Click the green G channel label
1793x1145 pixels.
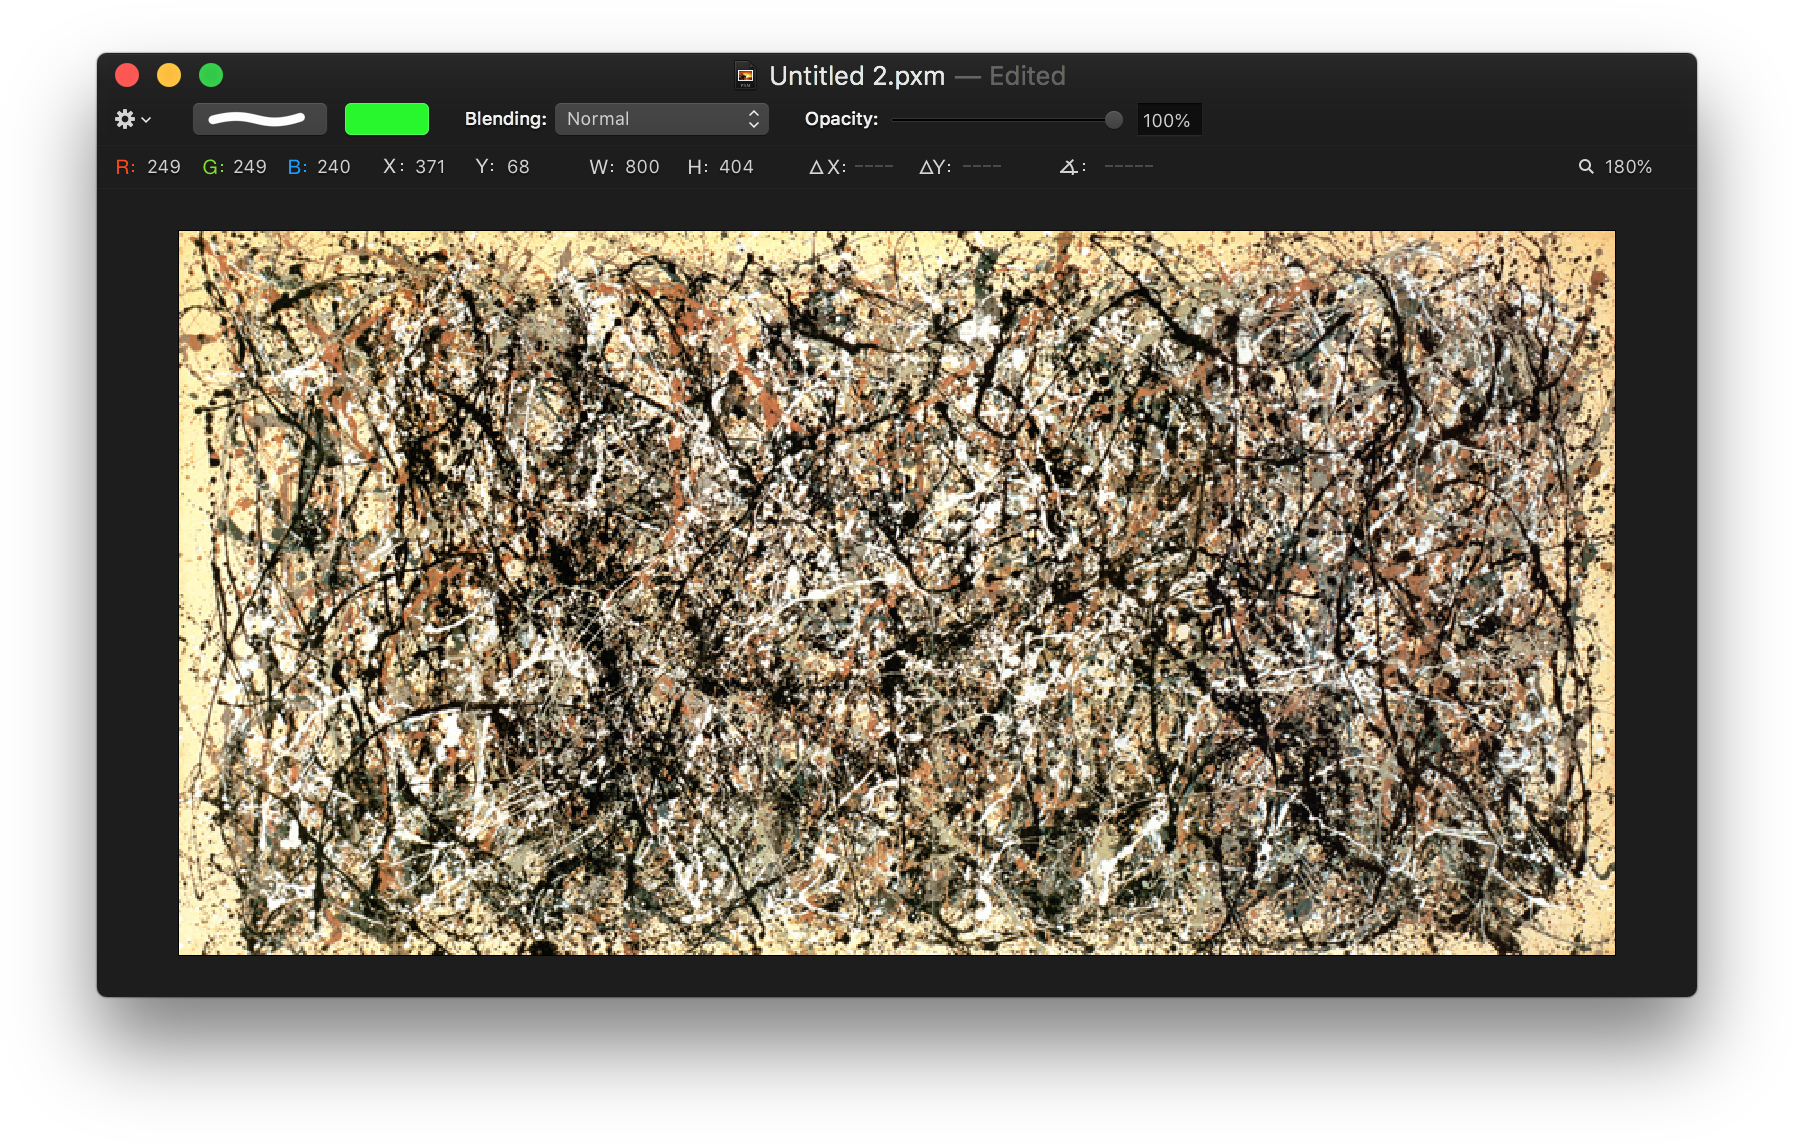(x=209, y=167)
